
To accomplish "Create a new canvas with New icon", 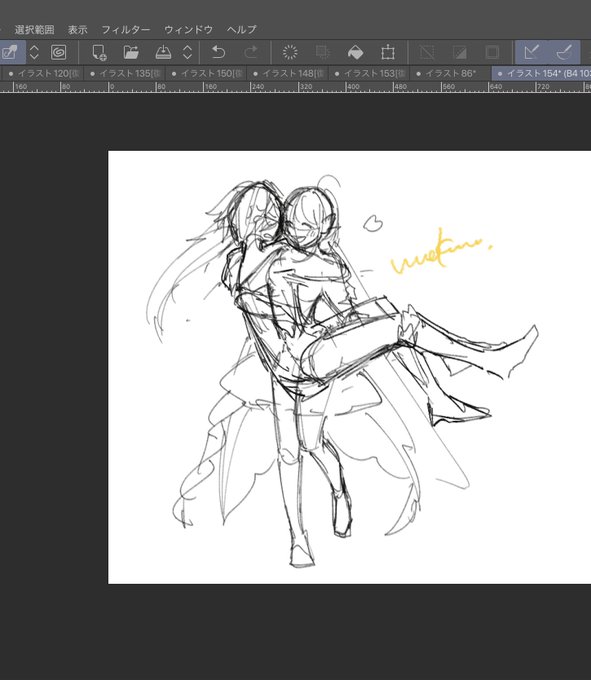I will coord(99,52).
